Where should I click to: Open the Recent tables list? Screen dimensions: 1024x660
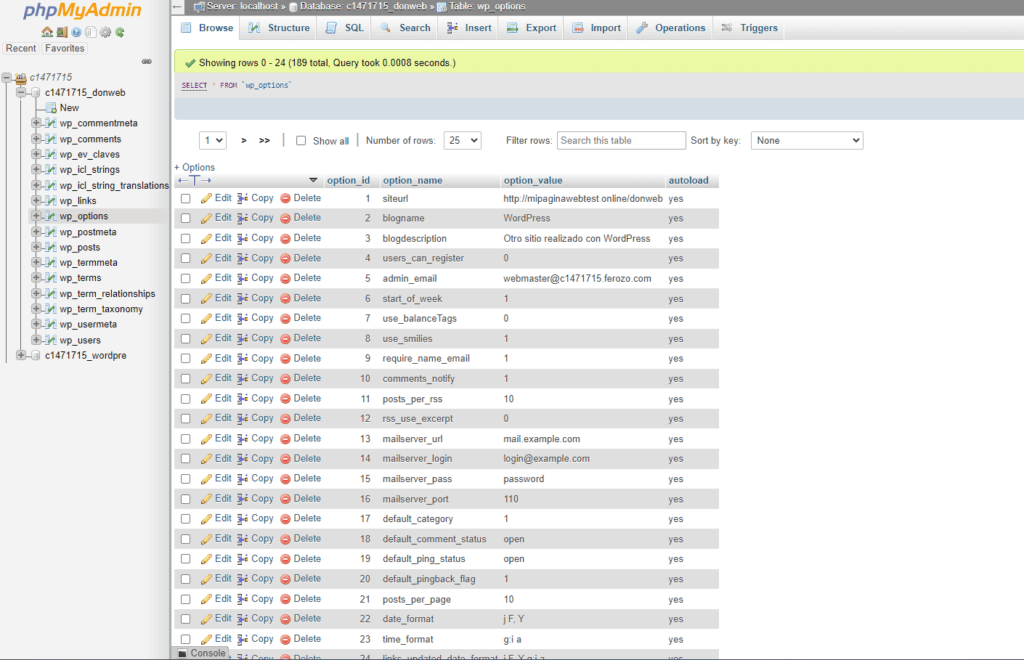click(21, 48)
